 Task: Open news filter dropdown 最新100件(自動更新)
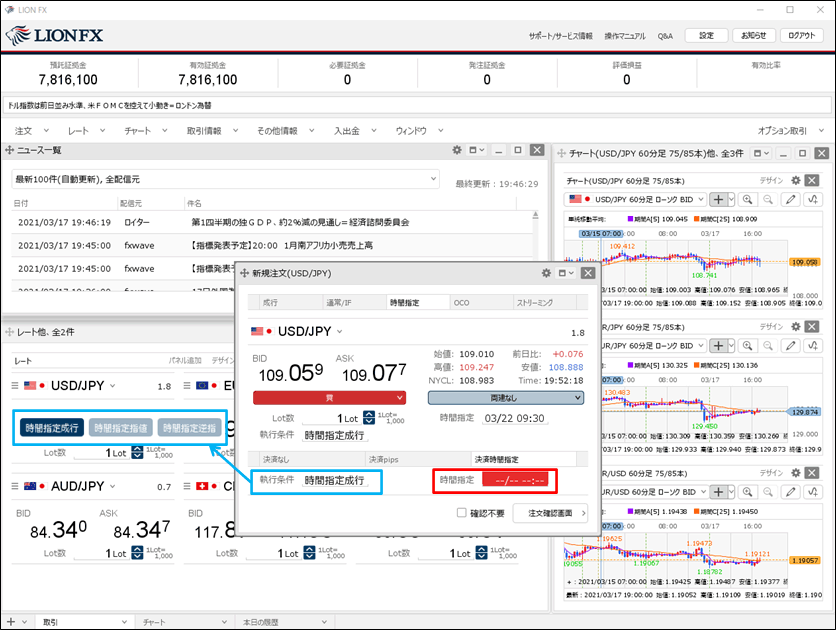225,179
